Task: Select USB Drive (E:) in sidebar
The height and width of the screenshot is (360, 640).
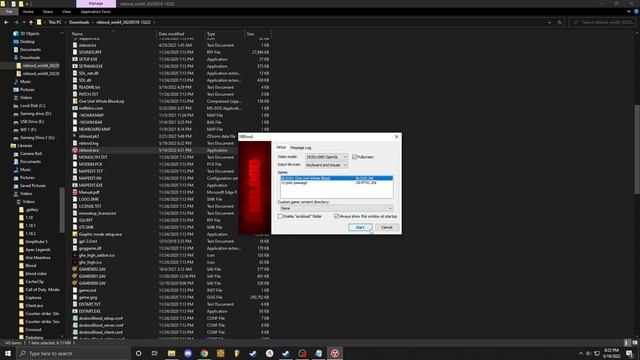Action: point(32,122)
